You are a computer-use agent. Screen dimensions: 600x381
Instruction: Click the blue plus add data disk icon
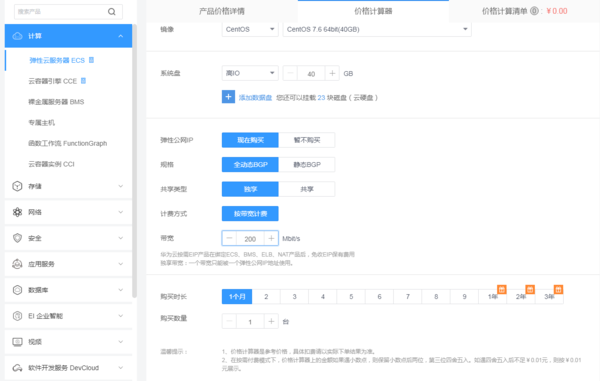click(x=228, y=97)
